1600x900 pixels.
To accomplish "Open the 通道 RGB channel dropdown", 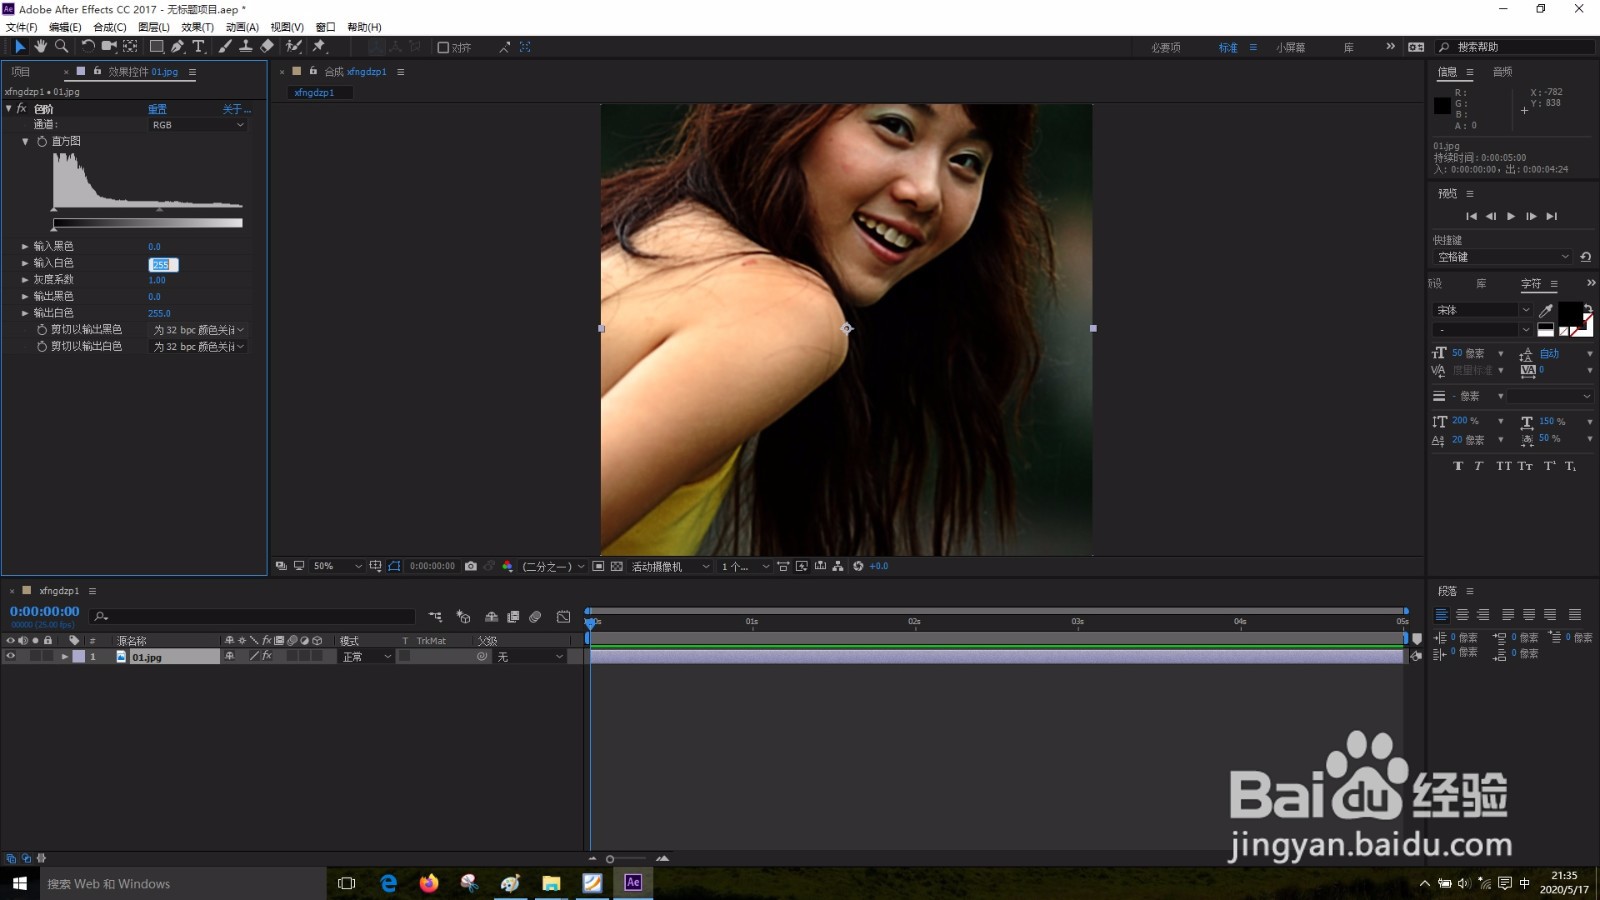I will coord(197,125).
